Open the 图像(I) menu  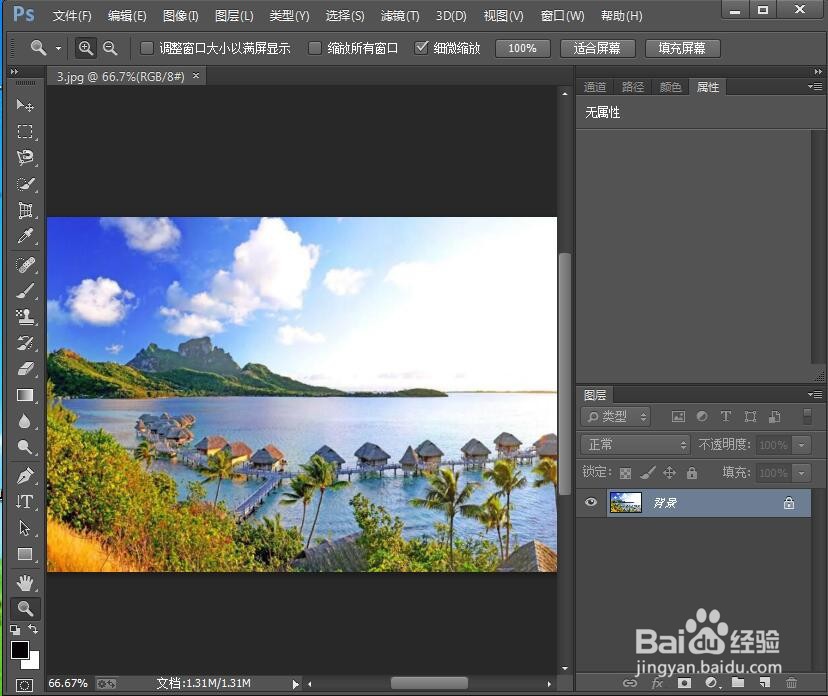click(x=181, y=16)
